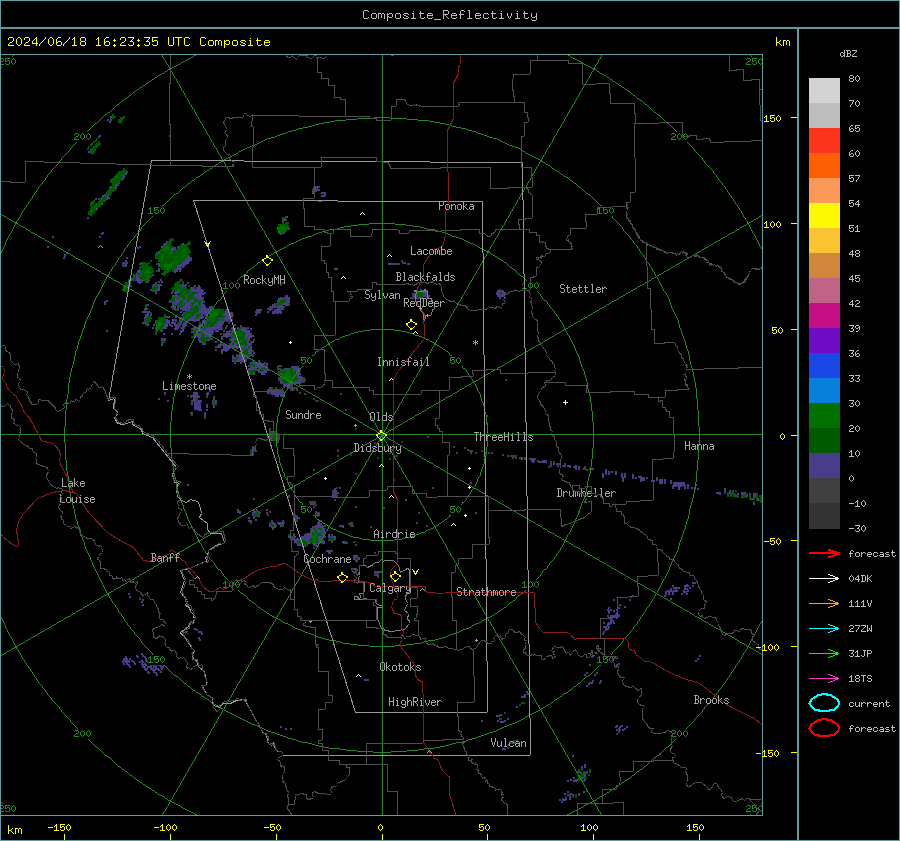Viewport: 900px width, 841px height.
Task: Click the Drumheller label
Action: 586,493
